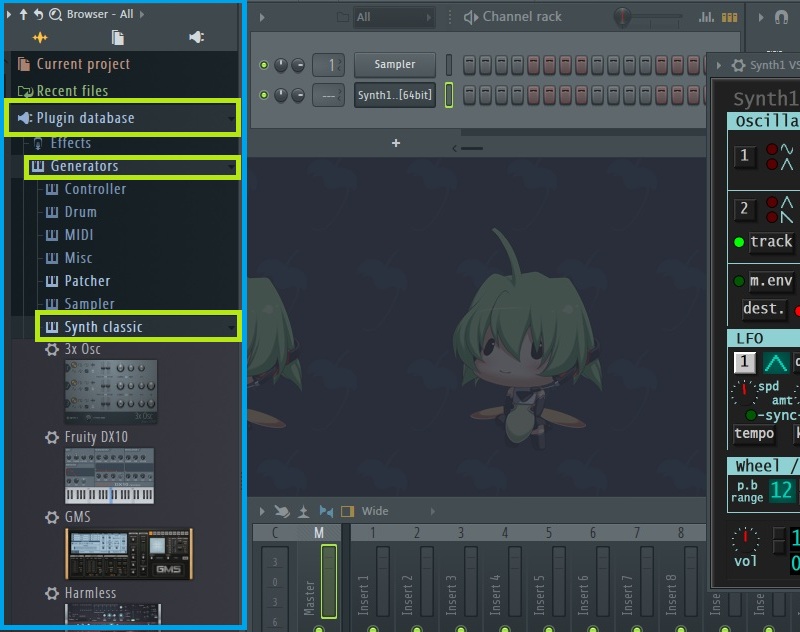800x632 pixels.
Task: Open the Browser - All snapshot arrow
Action: pos(142,14)
